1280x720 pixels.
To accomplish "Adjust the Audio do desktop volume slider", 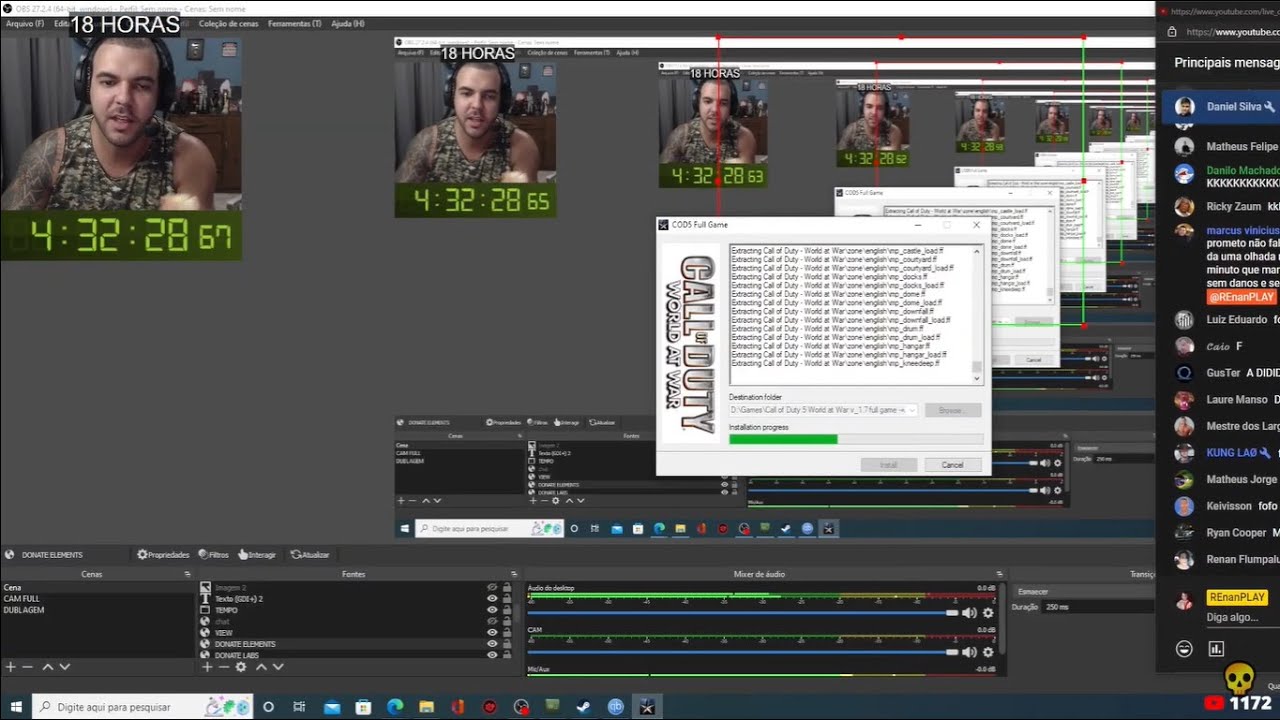I will (742, 613).
